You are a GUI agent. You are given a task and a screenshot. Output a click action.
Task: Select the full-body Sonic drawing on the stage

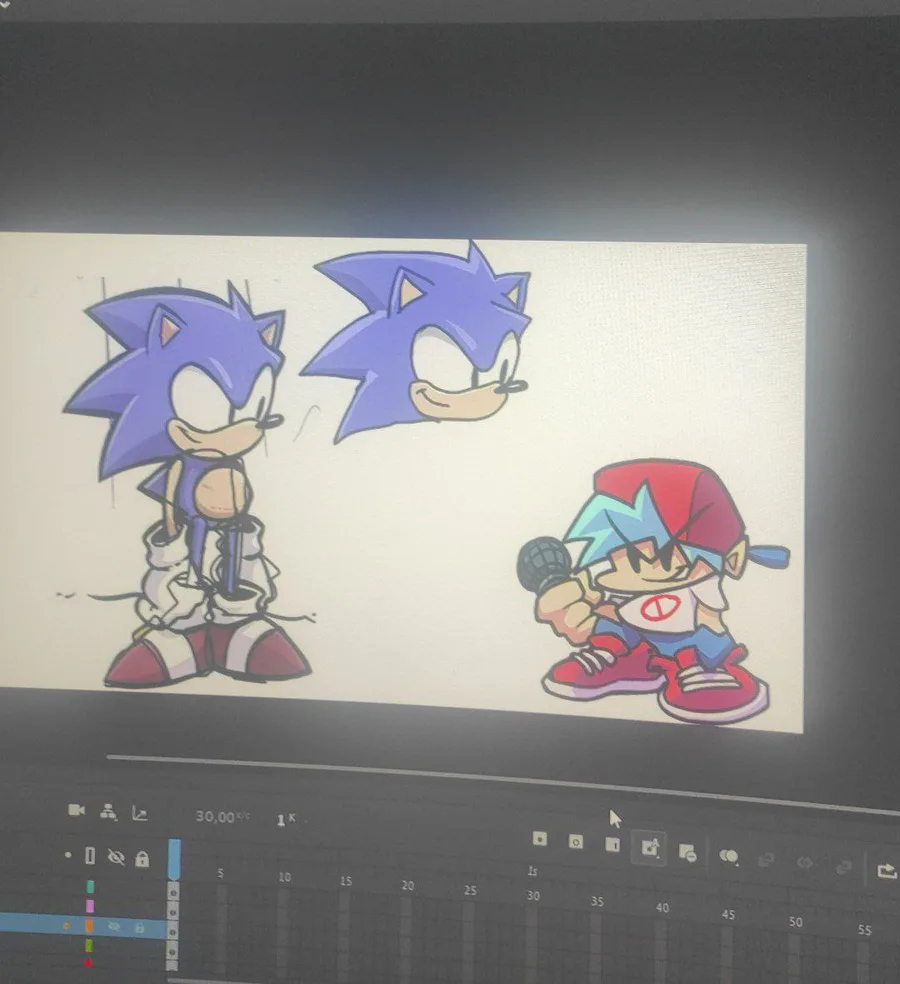click(186, 483)
